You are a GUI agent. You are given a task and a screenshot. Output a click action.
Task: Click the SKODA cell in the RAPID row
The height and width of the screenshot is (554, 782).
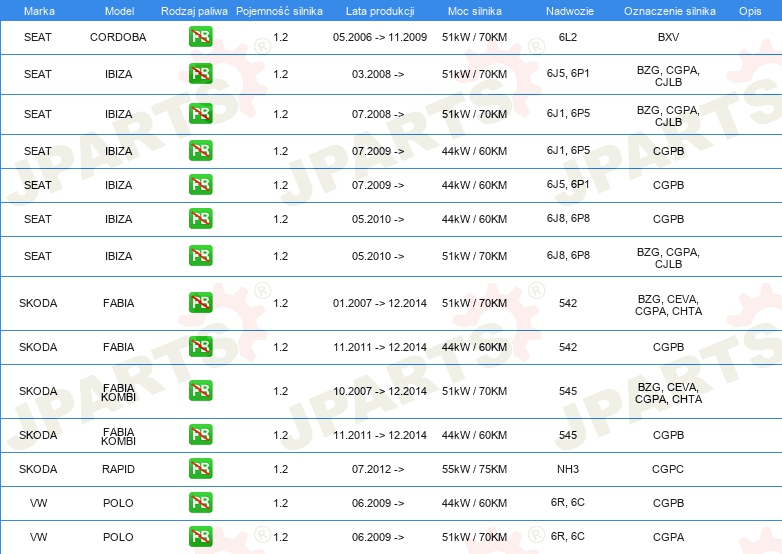38,469
